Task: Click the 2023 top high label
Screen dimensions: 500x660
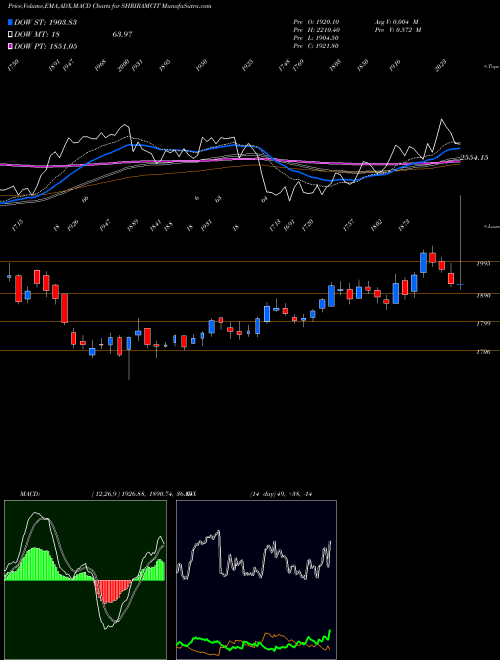Action: click(441, 67)
